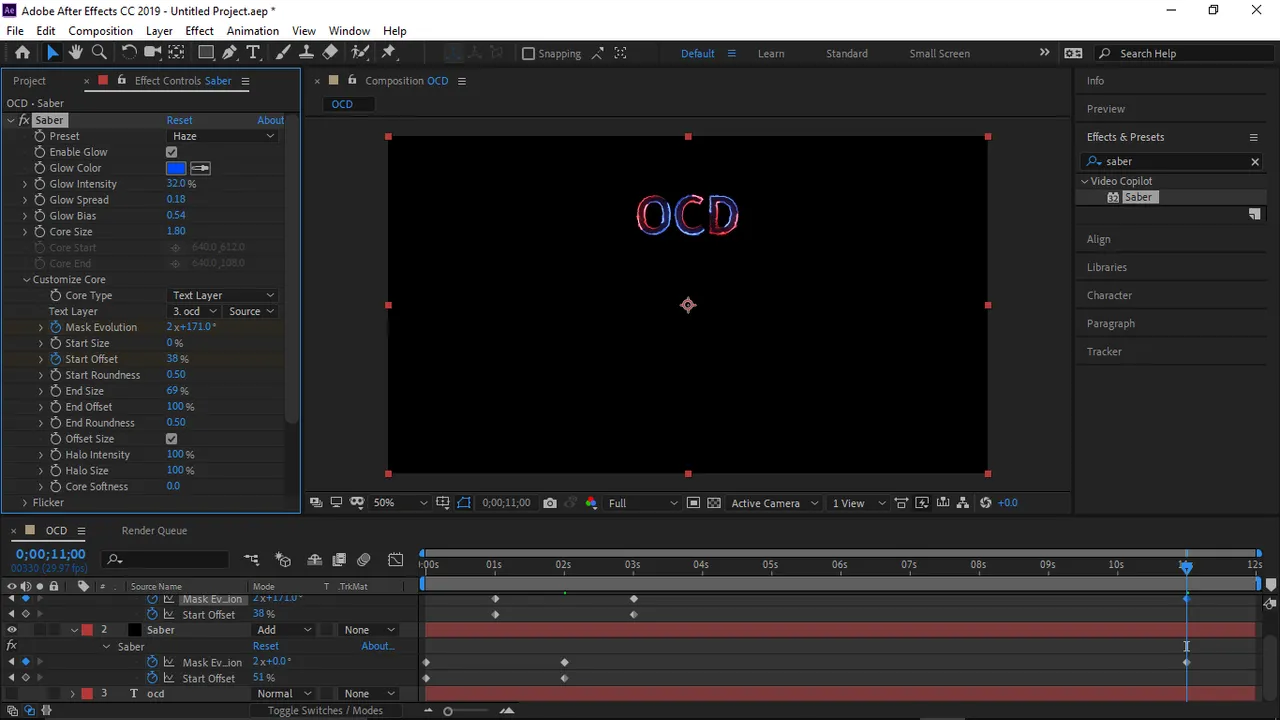This screenshot has width=1280, height=720.
Task: Open the Composition menu
Action: click(x=100, y=31)
